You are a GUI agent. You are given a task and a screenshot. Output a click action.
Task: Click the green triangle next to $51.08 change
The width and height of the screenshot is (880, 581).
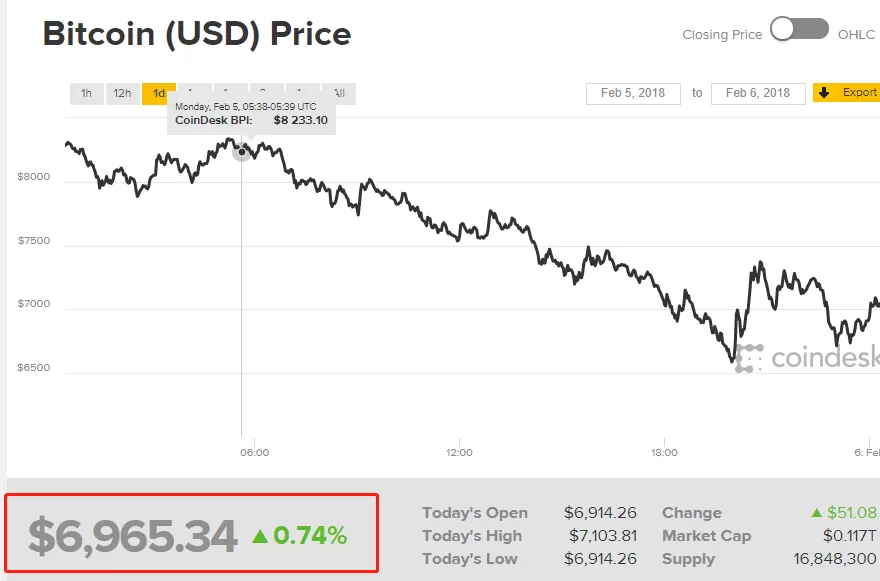pos(817,513)
